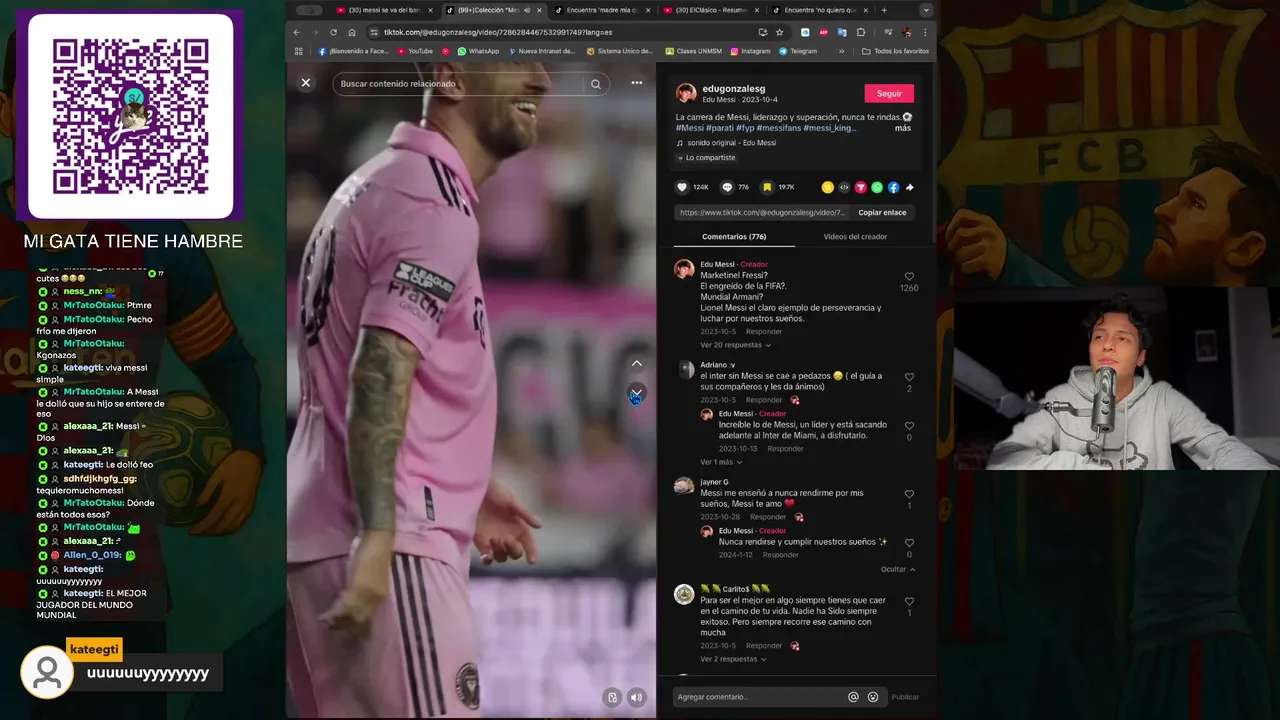
Task: Click the #Messi hashtag link
Action: point(690,128)
